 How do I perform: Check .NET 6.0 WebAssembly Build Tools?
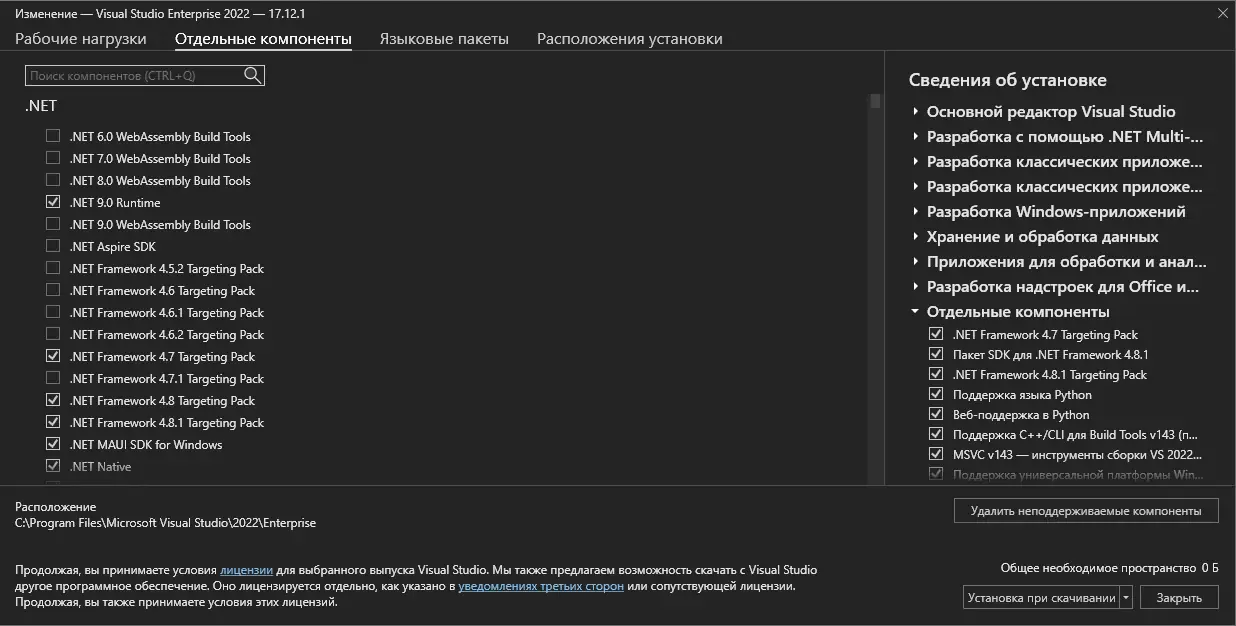[x=53, y=136]
